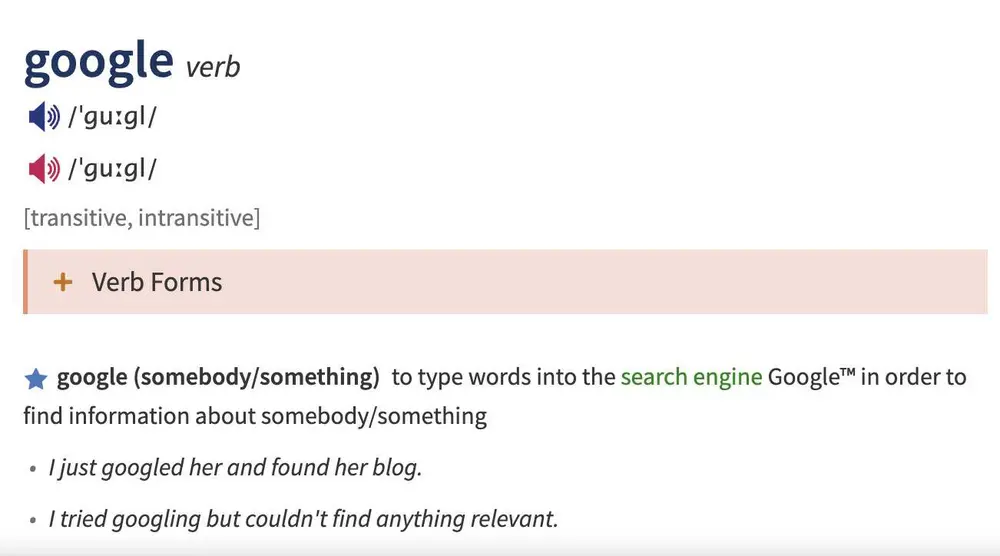
Task: Play the blue speaker pronunciation audio
Action: [43, 117]
